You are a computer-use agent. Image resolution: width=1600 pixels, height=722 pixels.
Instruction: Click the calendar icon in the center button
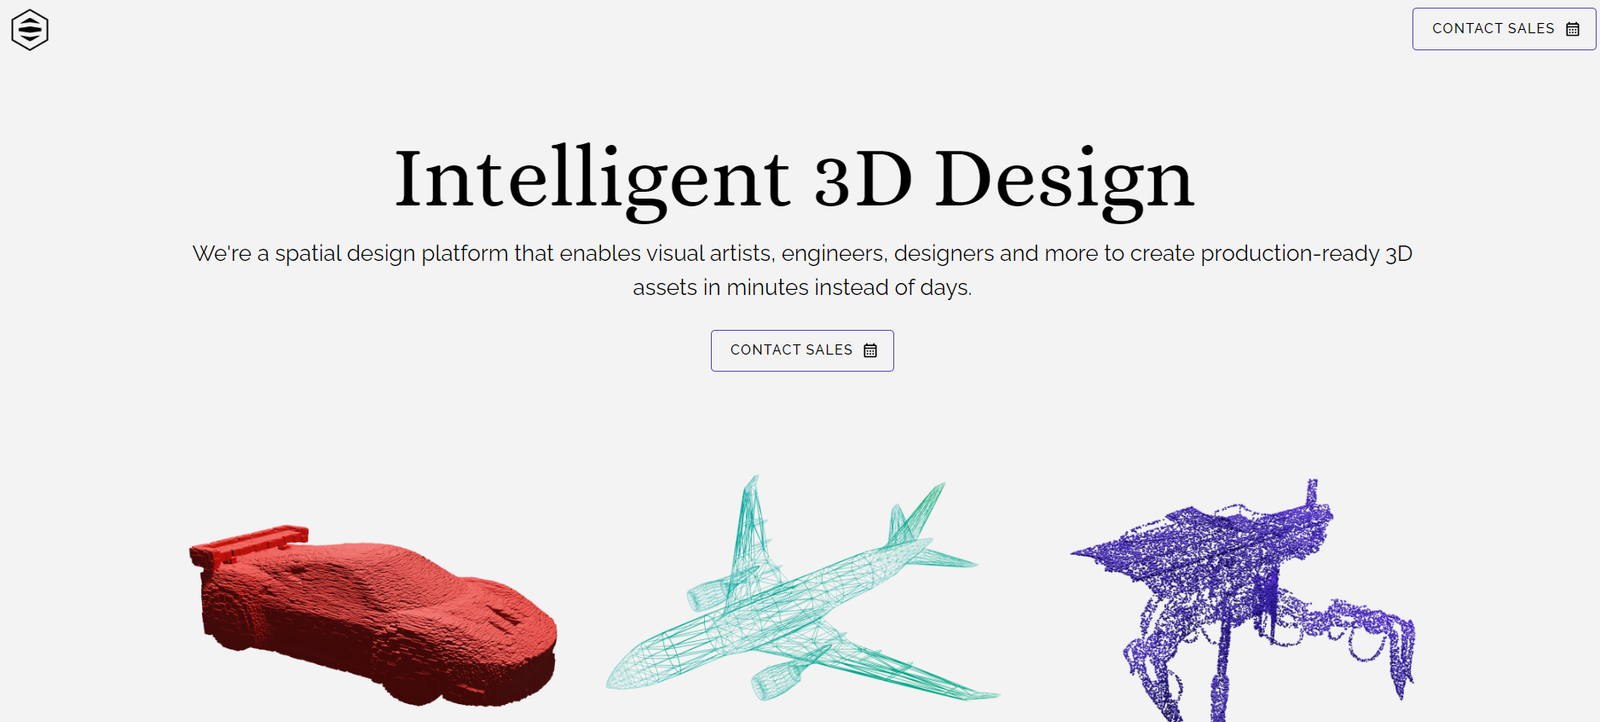click(x=870, y=350)
